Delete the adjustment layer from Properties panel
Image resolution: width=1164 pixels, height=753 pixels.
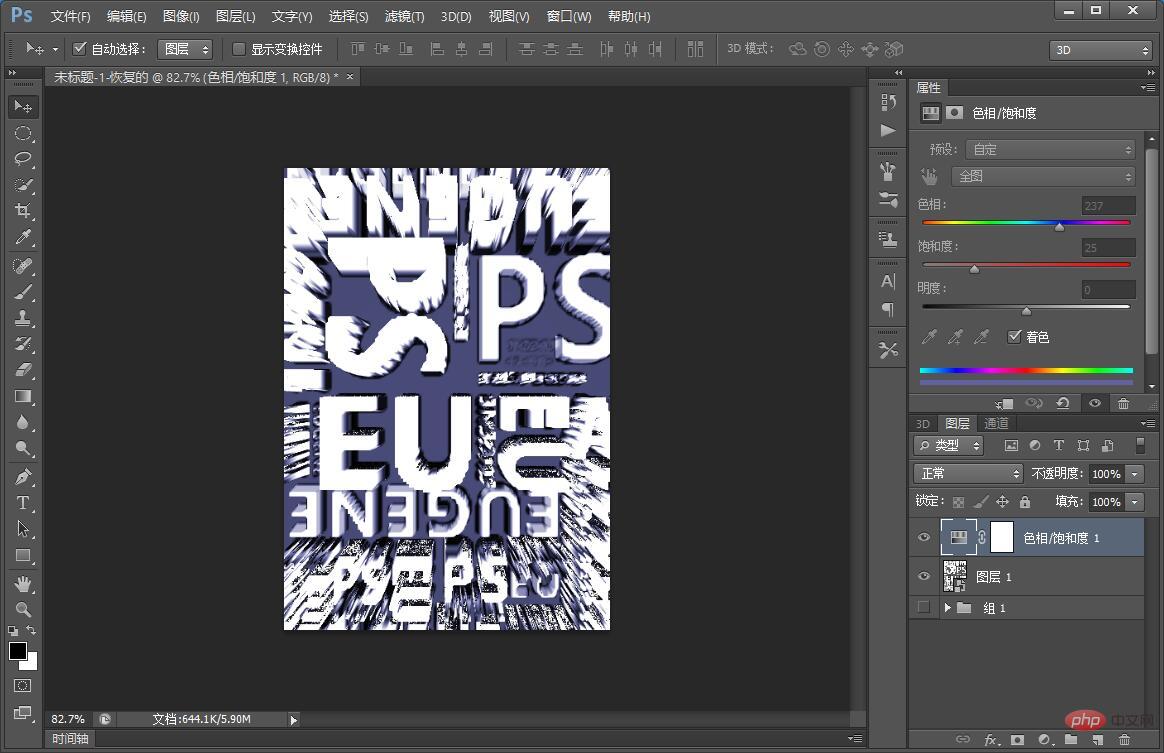coord(1123,403)
